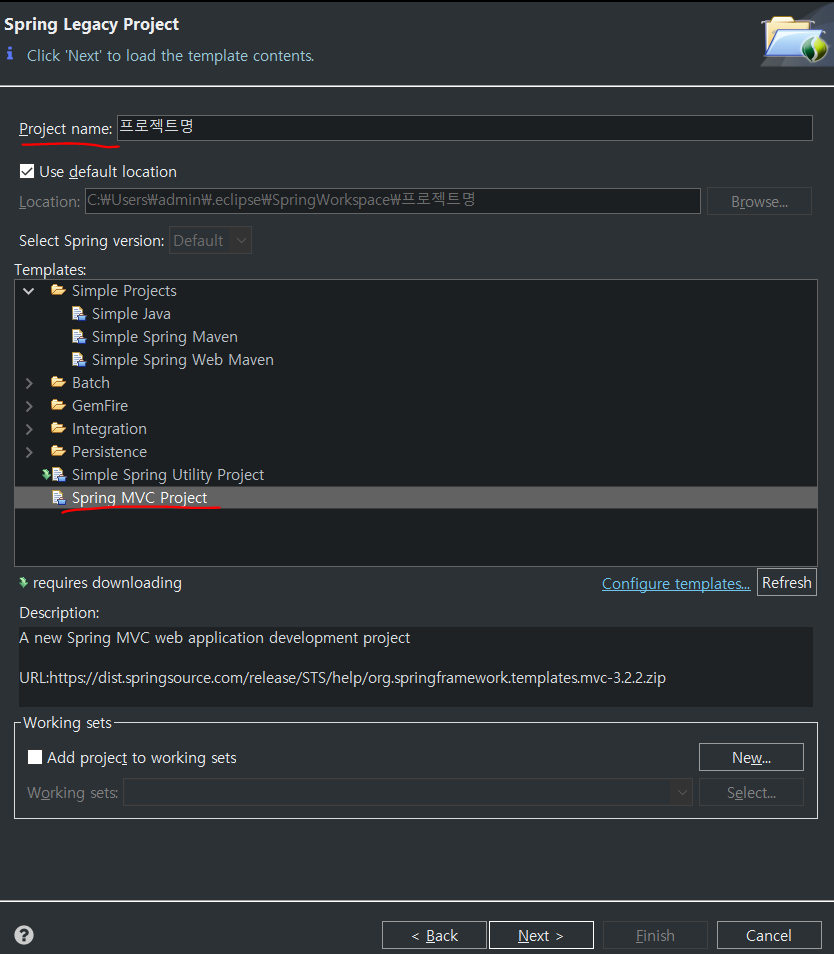834x954 pixels.
Task: Click the Simple Projects folder icon
Action: click(x=58, y=290)
